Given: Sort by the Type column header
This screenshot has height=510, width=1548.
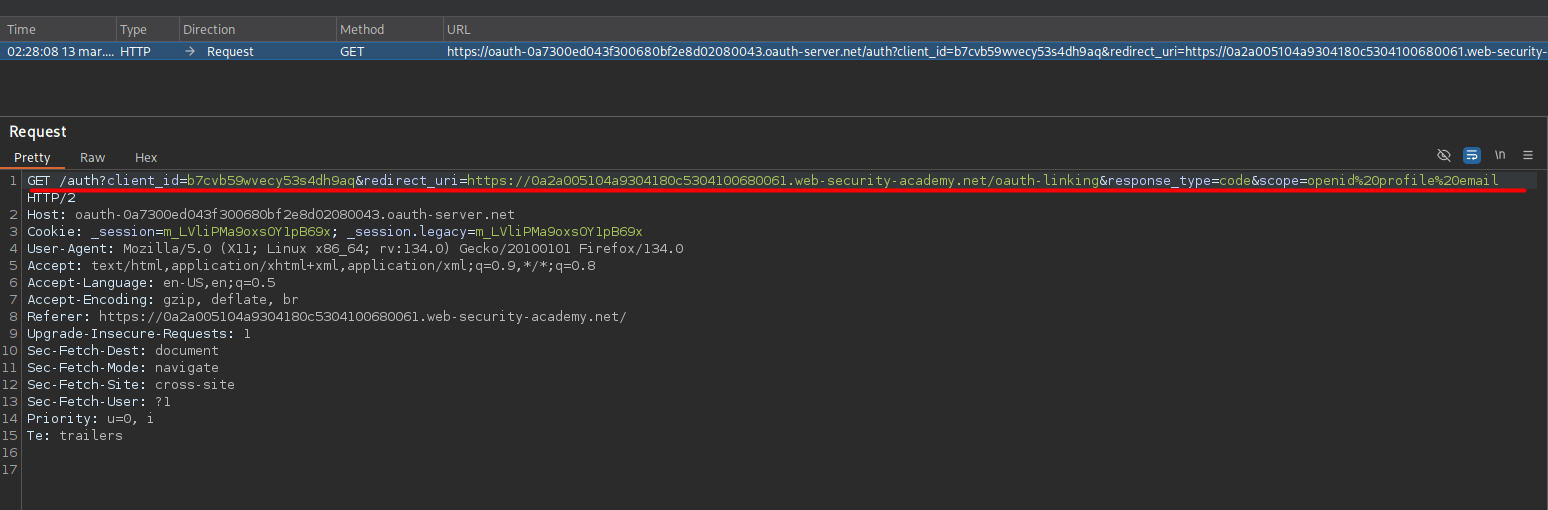Looking at the screenshot, I should 133,30.
